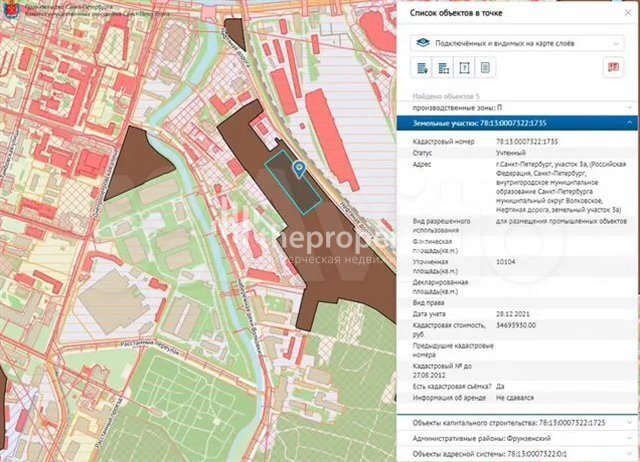Click the cadastral number value 78:13:0007322:1735

click(x=529, y=142)
